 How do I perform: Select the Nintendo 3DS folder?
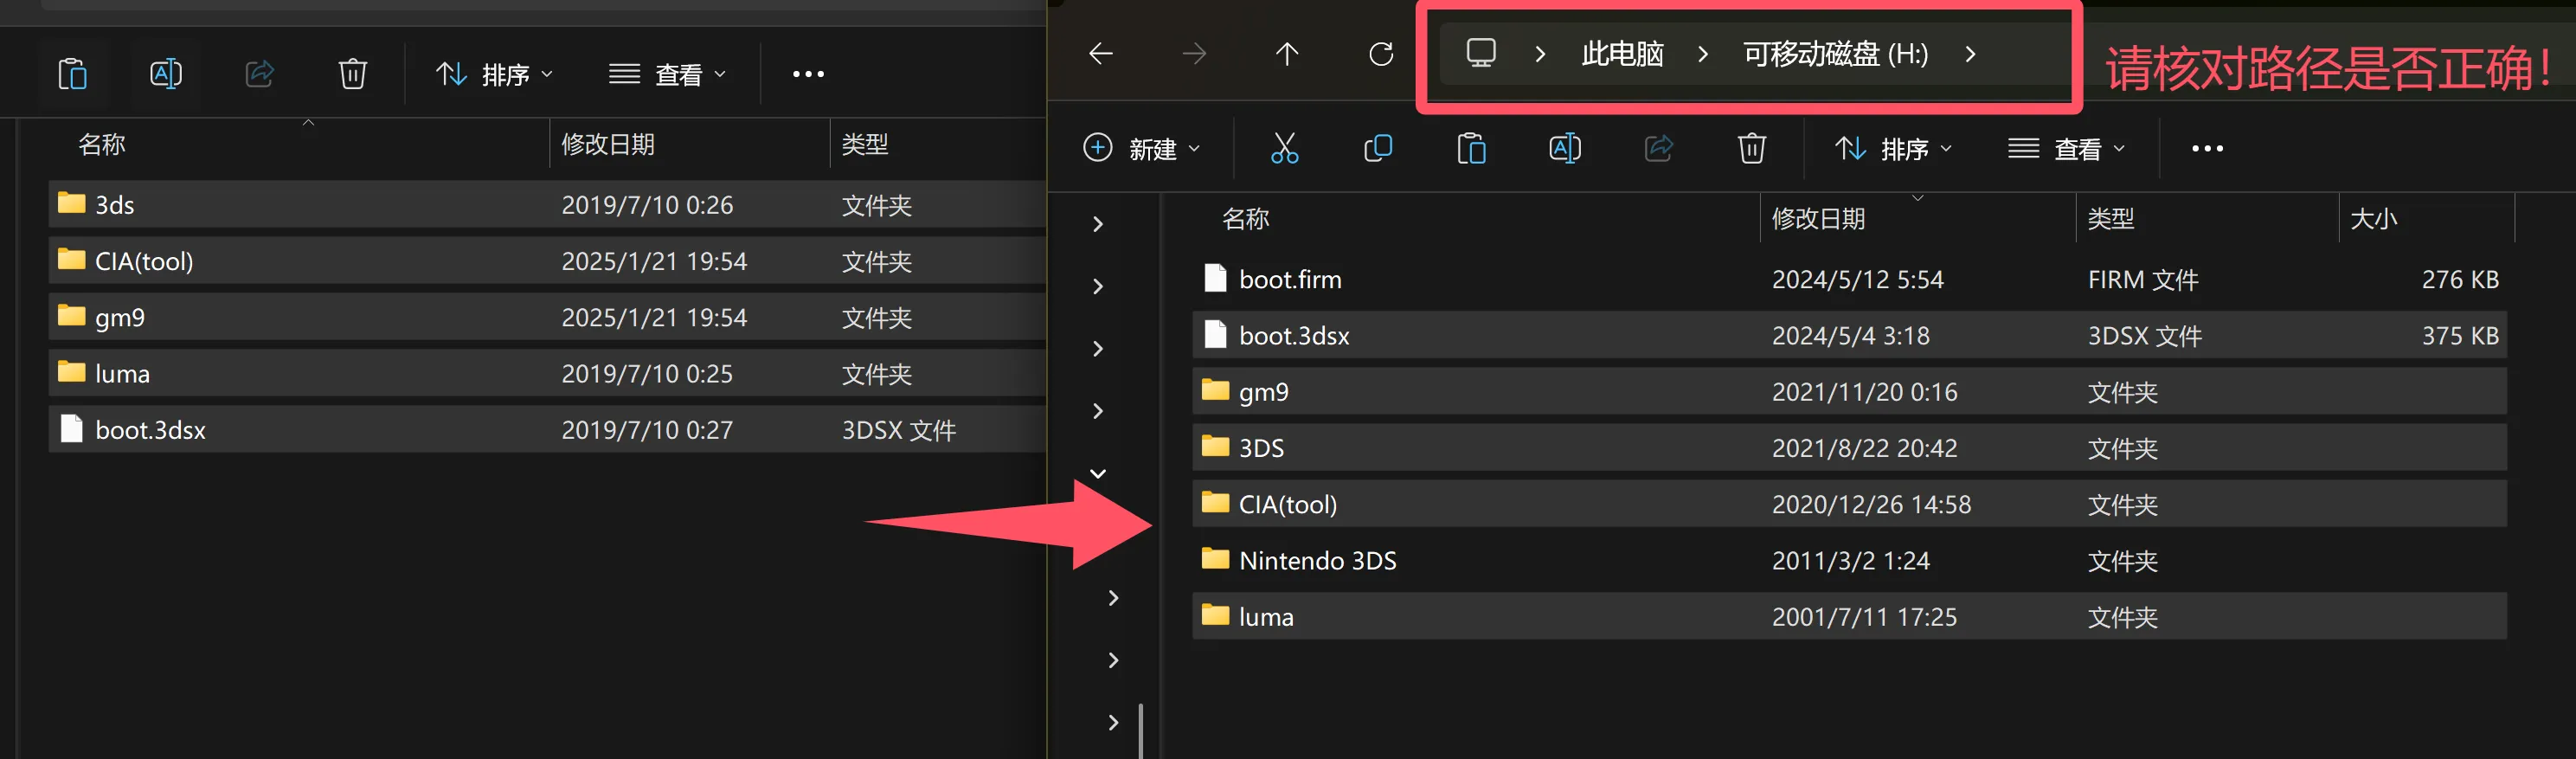coord(1317,561)
